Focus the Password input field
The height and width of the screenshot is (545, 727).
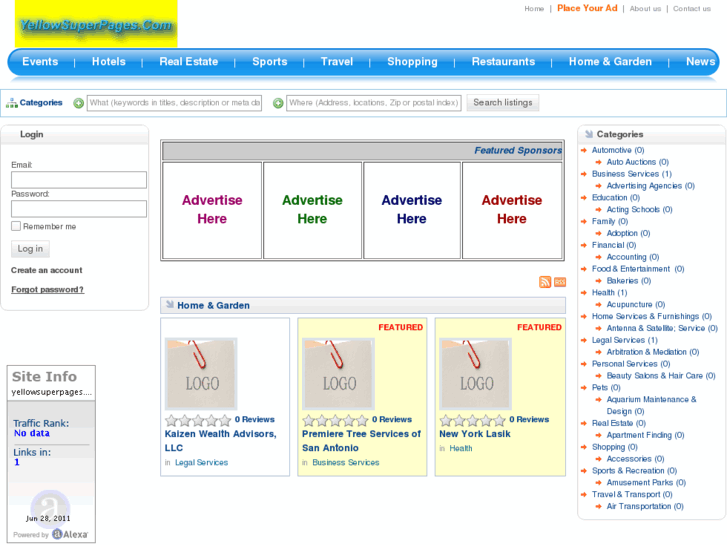tap(79, 209)
